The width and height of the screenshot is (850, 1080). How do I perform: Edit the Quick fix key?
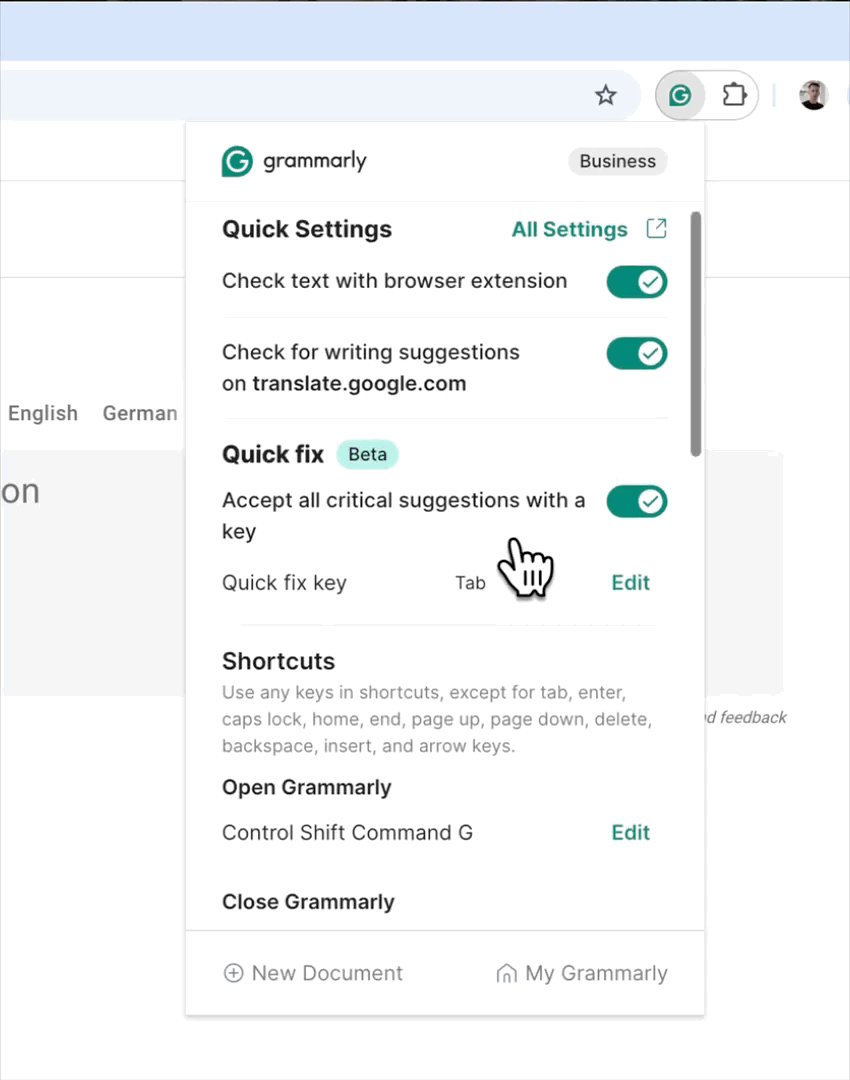point(630,582)
